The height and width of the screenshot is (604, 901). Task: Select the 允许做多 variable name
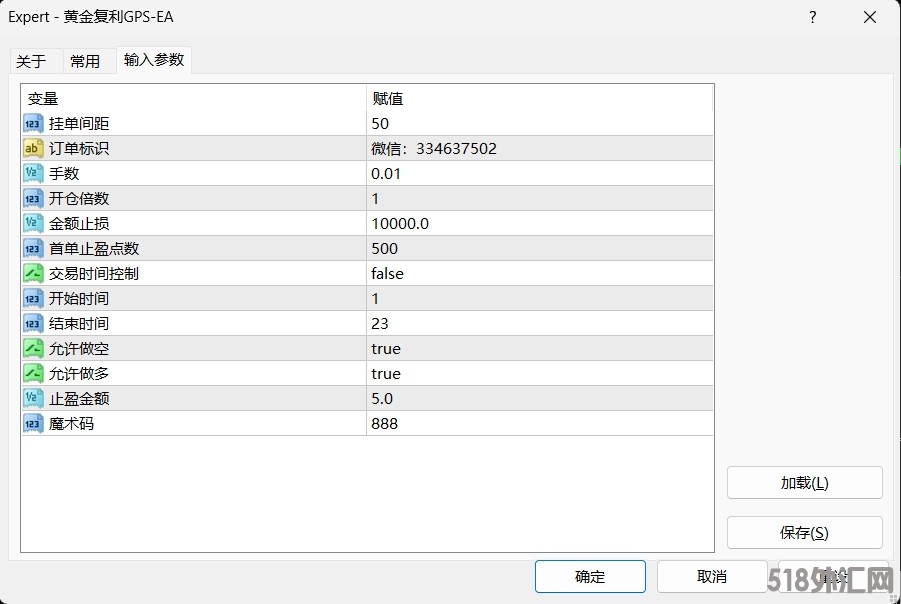coord(79,374)
